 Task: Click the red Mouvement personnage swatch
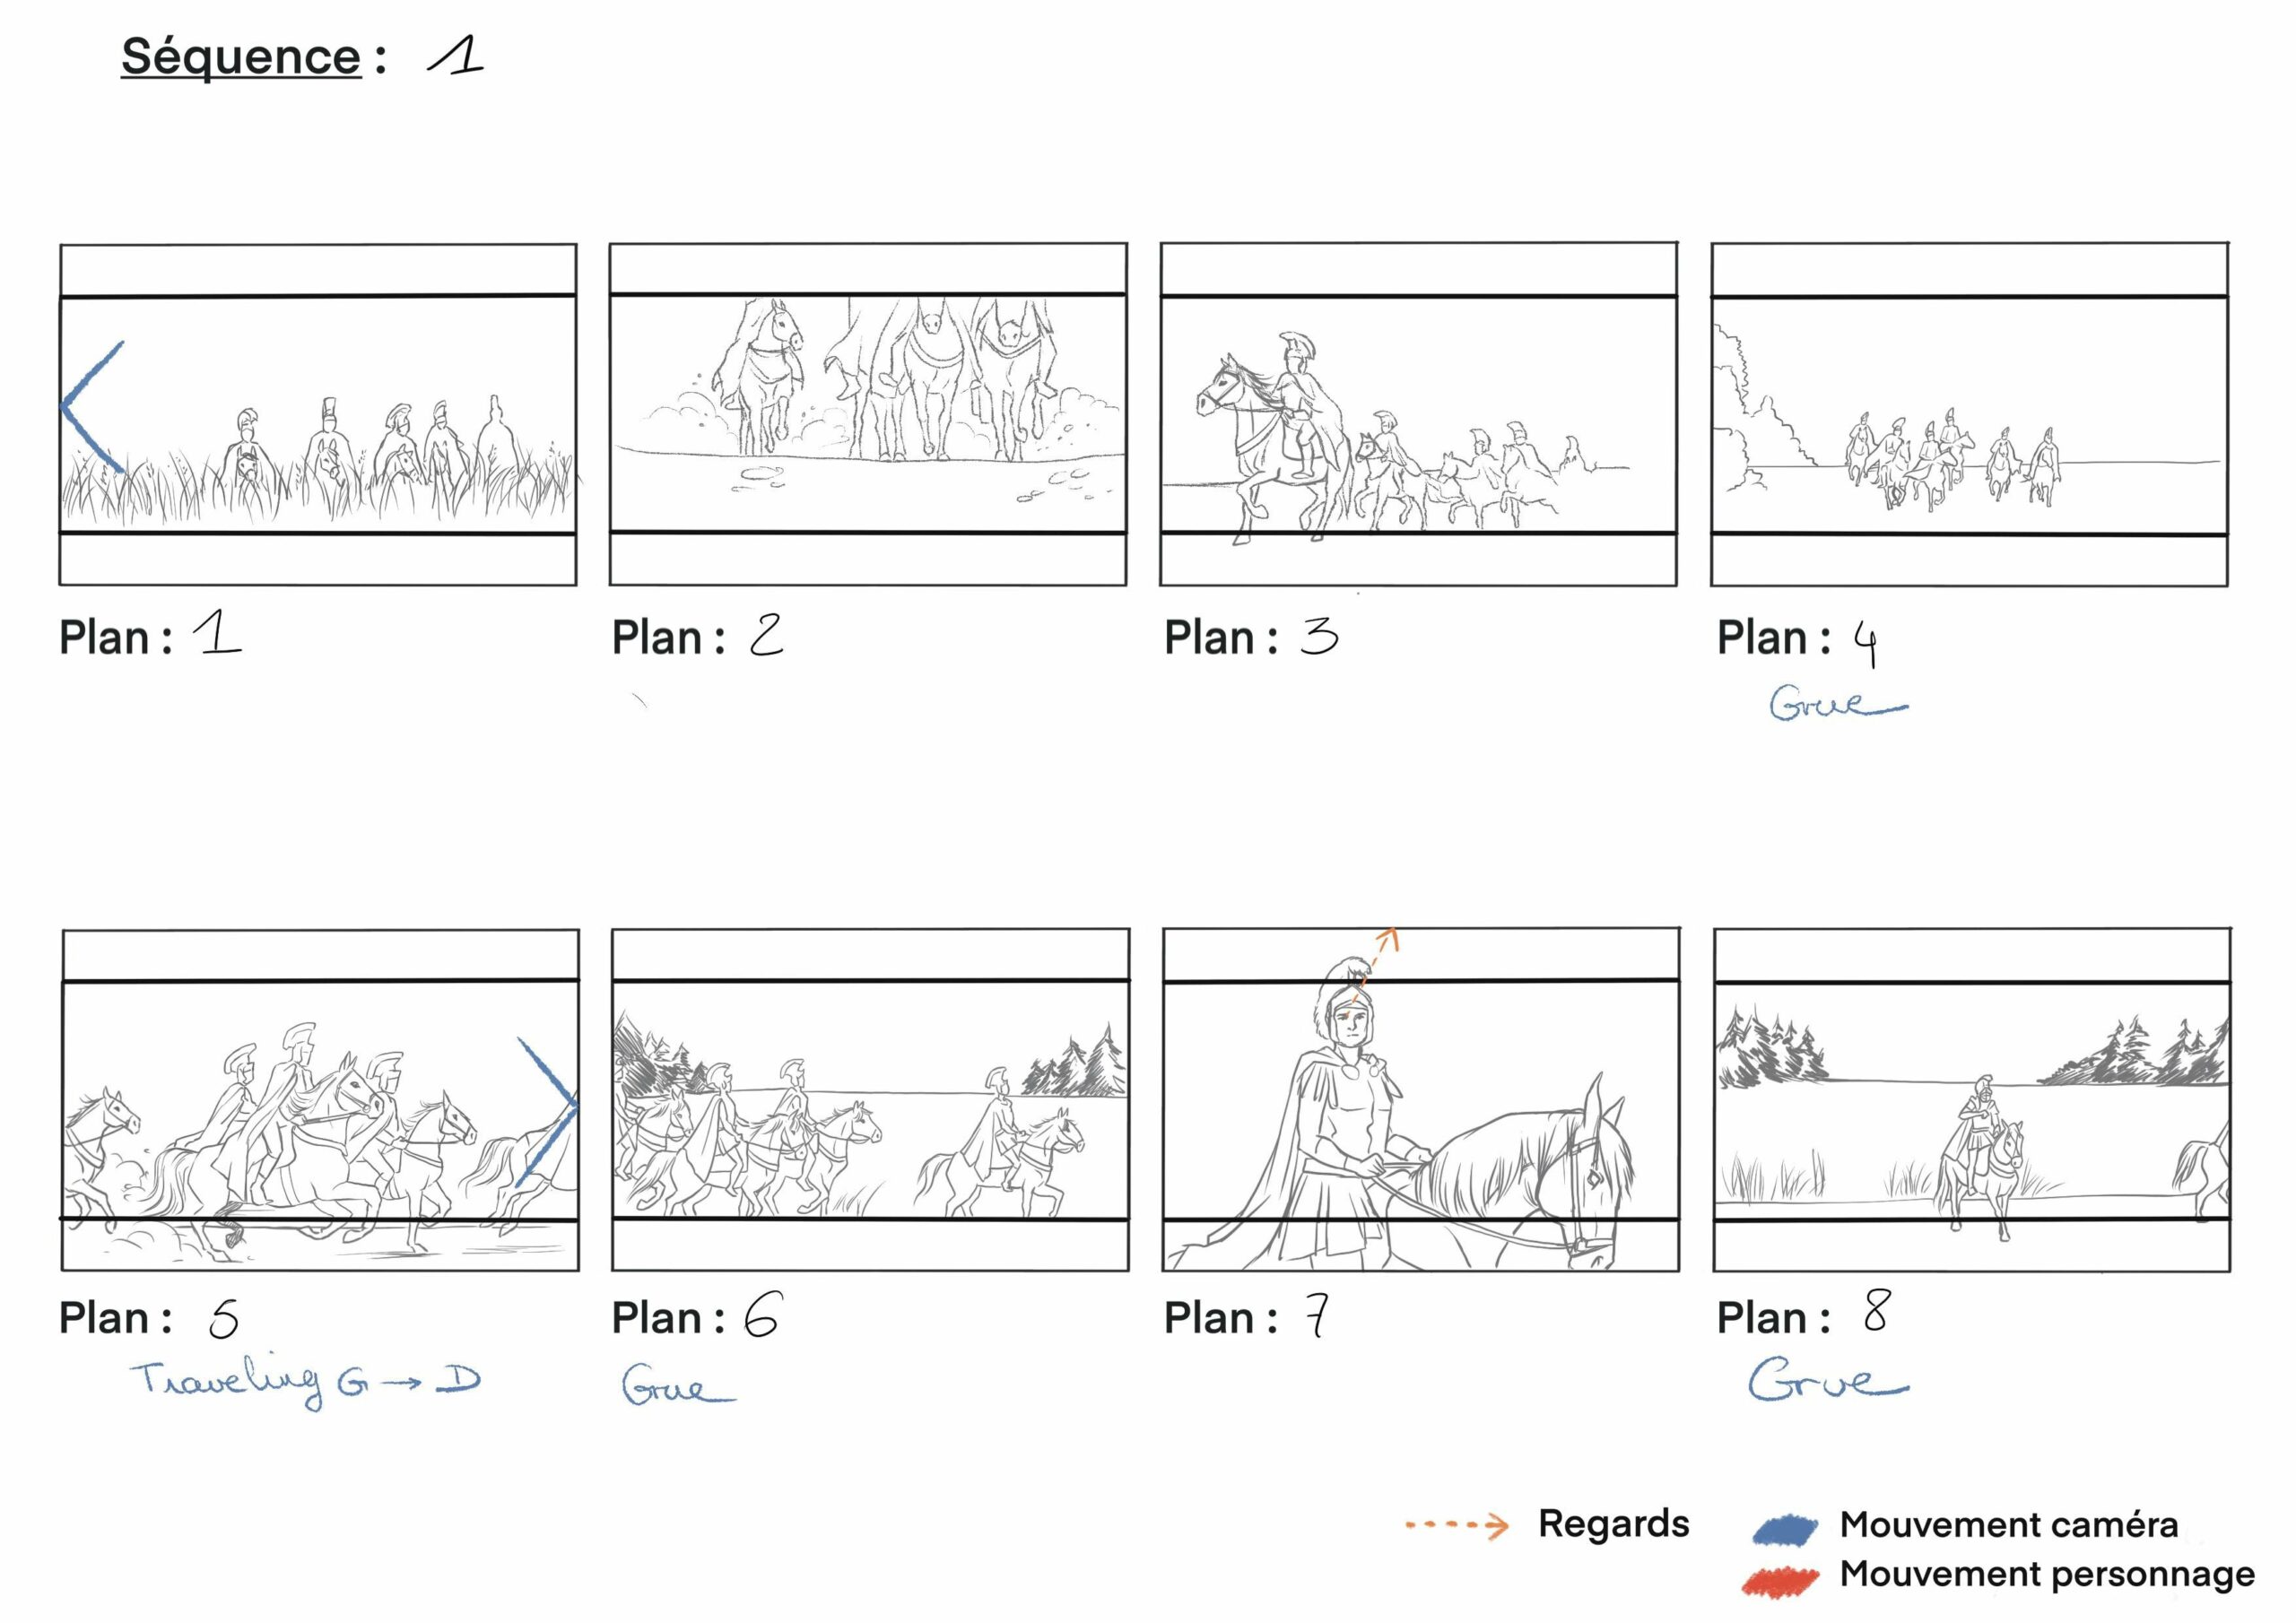[1780, 1580]
